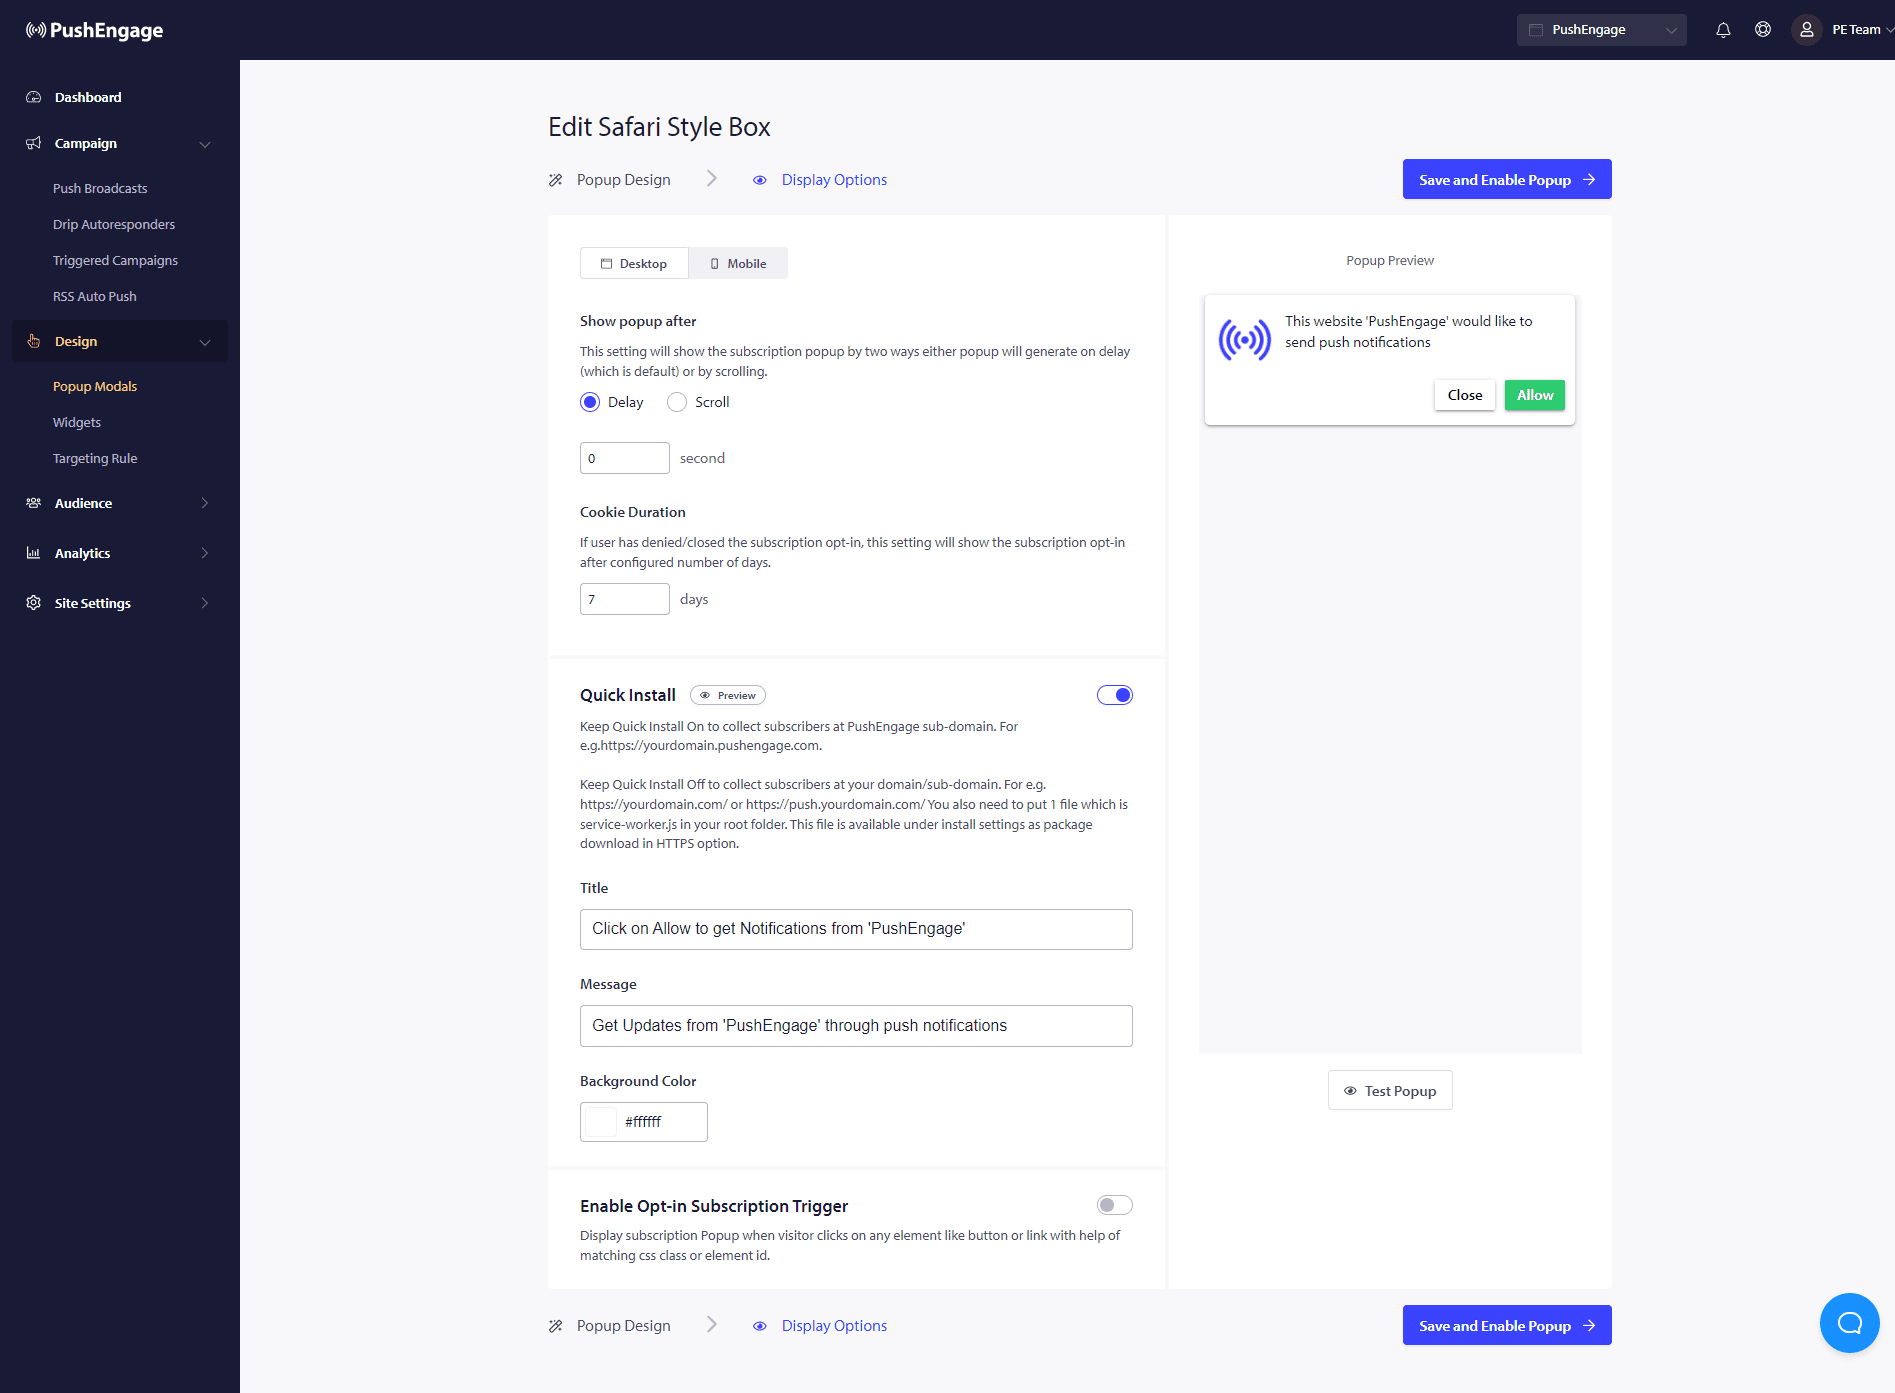
Task: Expand the Audience sidebar section
Action: pos(204,503)
